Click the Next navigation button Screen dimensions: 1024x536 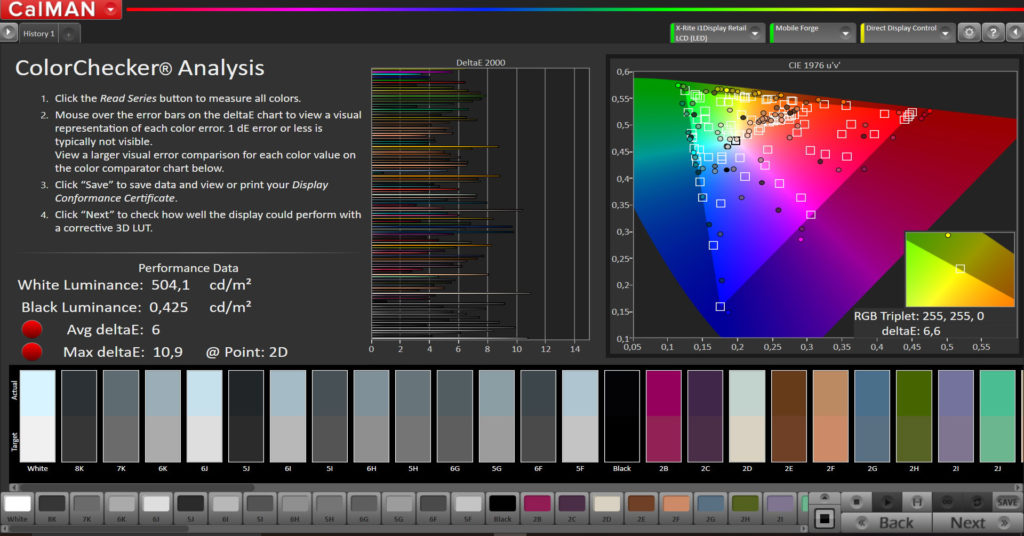click(967, 522)
